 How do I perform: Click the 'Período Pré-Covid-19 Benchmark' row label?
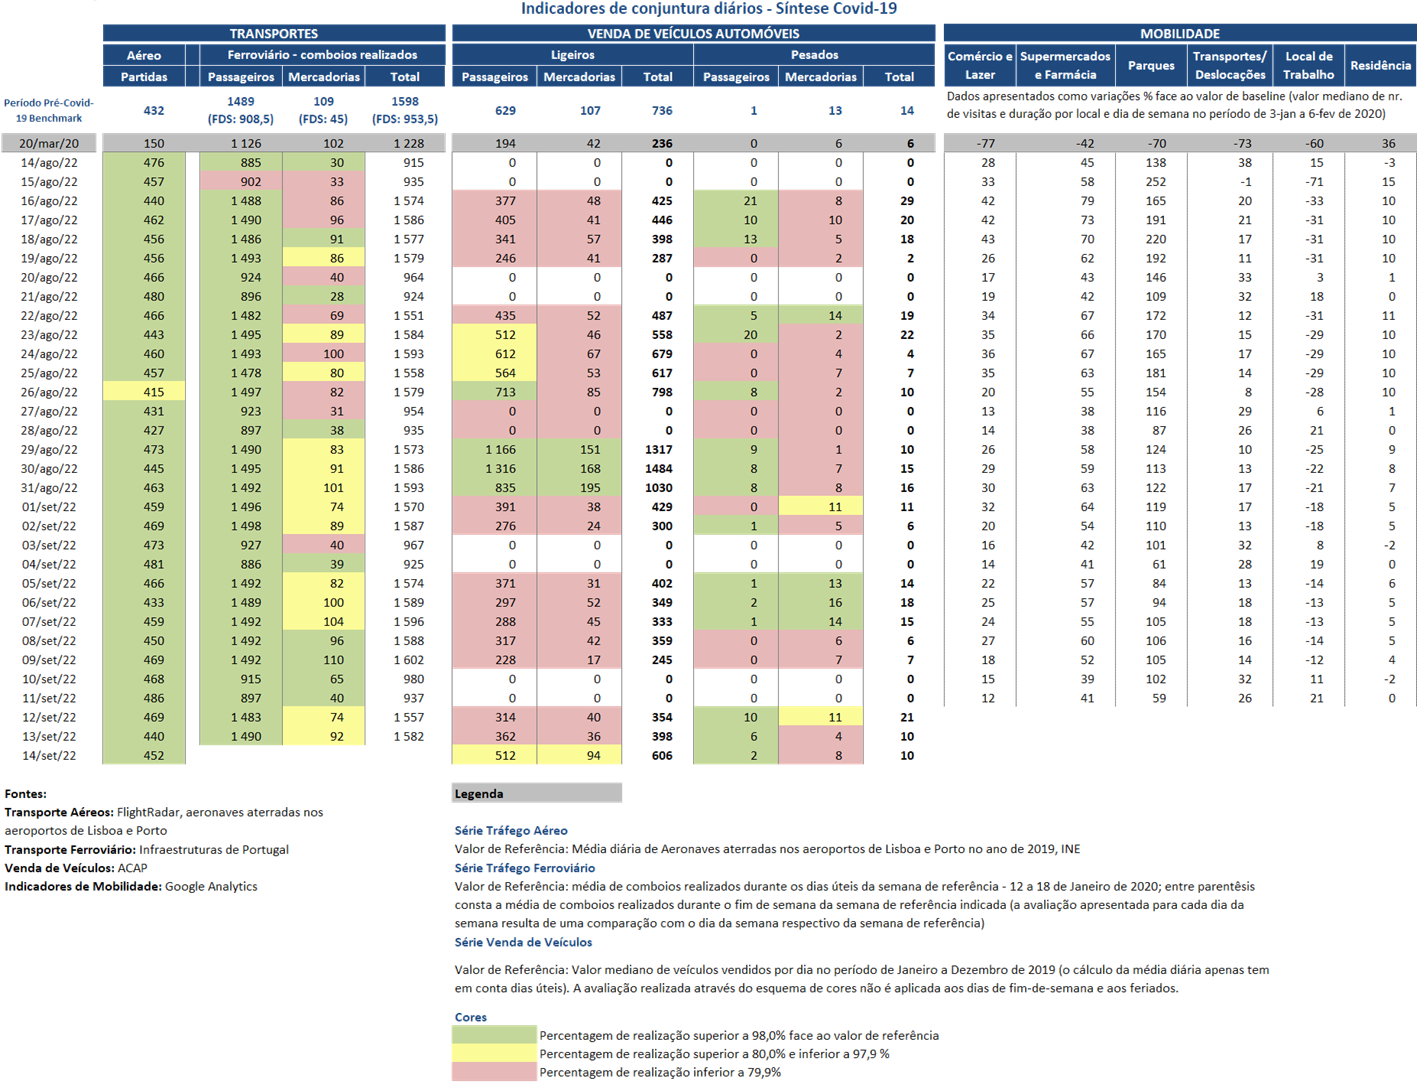click(49, 110)
